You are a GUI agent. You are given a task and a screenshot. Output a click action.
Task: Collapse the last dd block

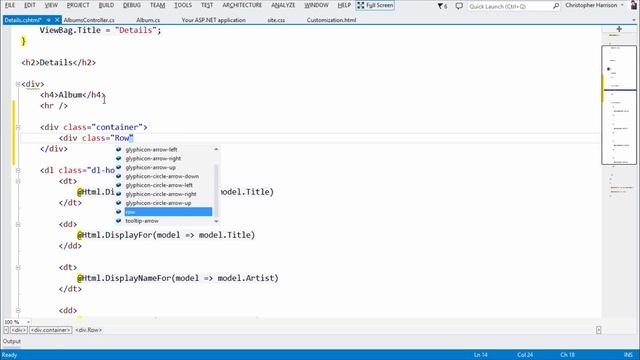18,311
